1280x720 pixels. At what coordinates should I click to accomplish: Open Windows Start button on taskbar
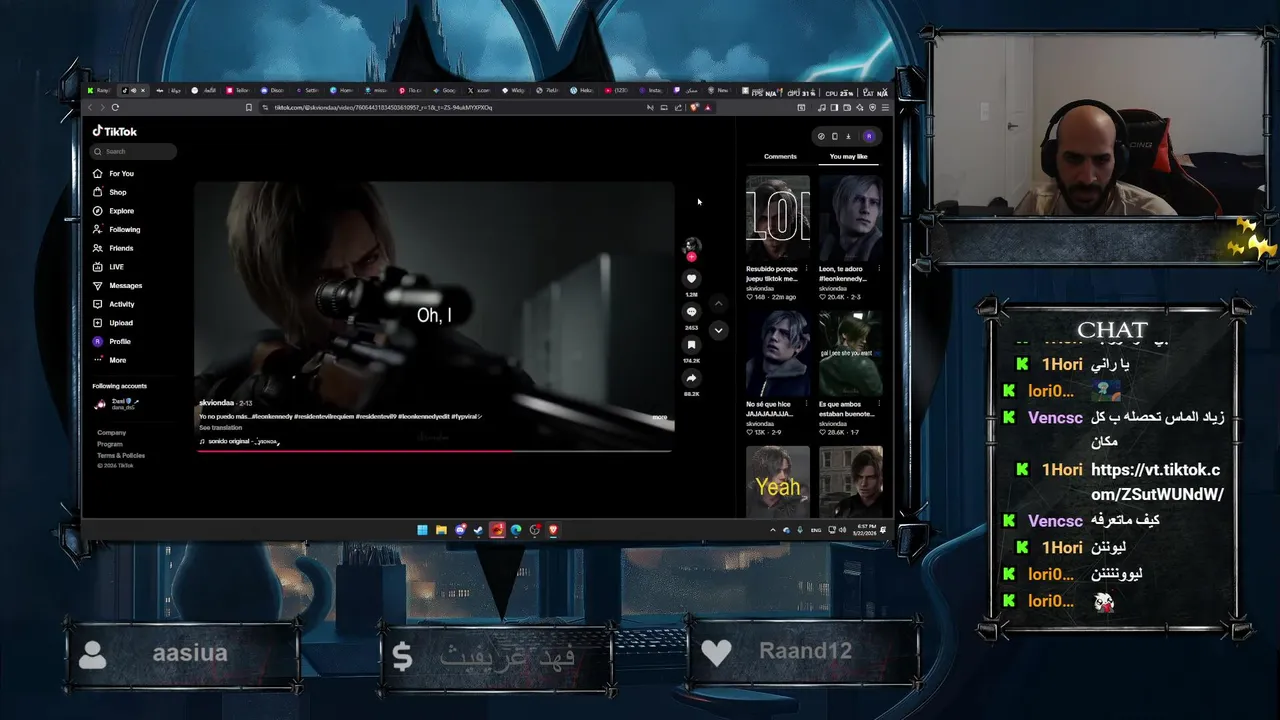coord(422,530)
